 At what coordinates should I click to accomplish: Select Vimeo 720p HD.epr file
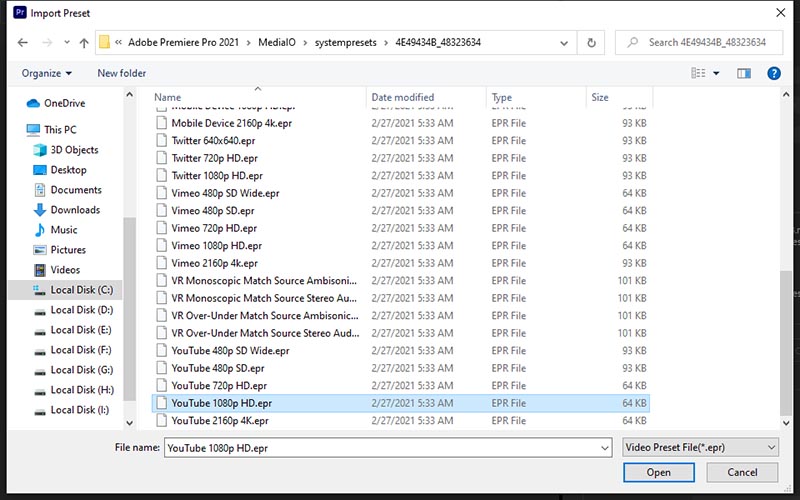(x=401, y=228)
